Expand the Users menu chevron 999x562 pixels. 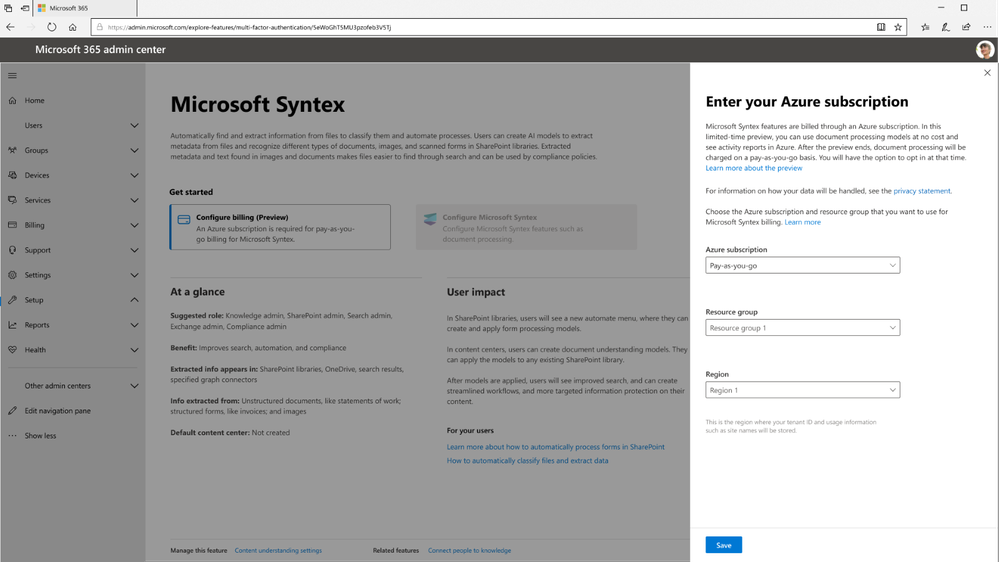134,125
